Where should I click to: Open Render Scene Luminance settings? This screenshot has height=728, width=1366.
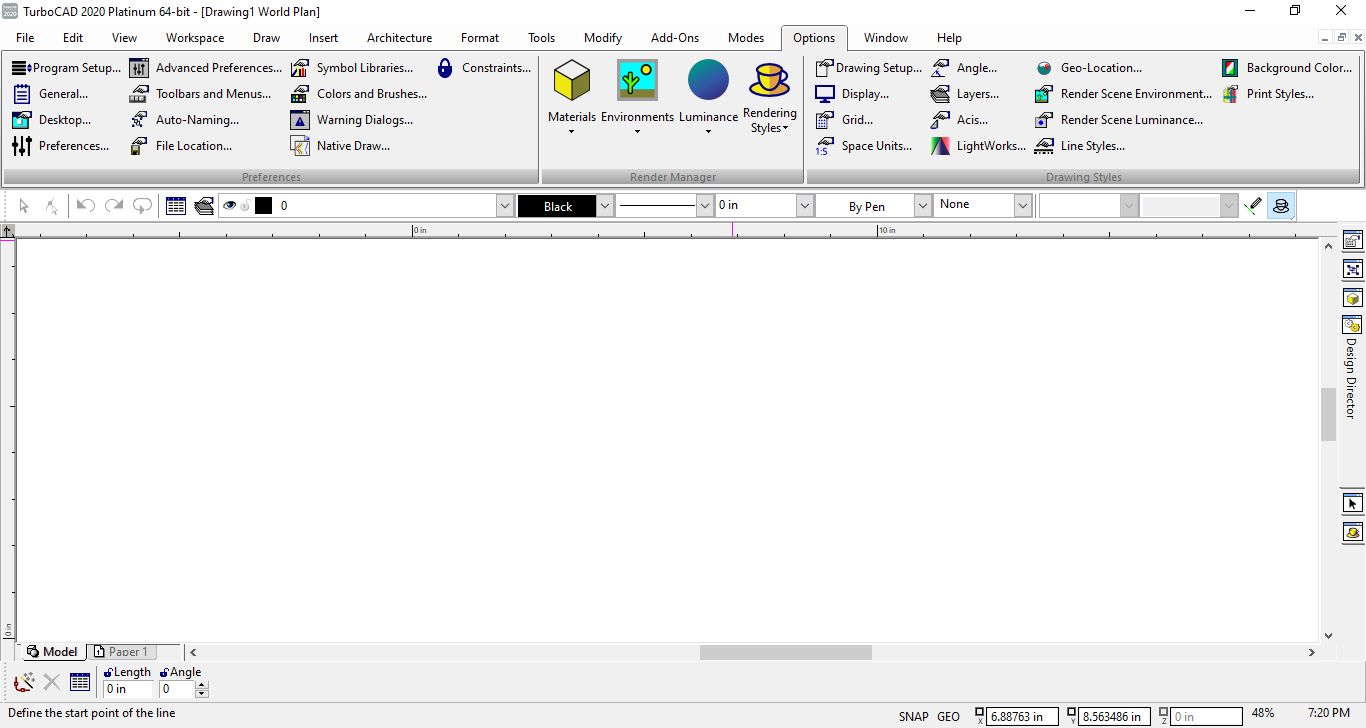coord(1119,120)
